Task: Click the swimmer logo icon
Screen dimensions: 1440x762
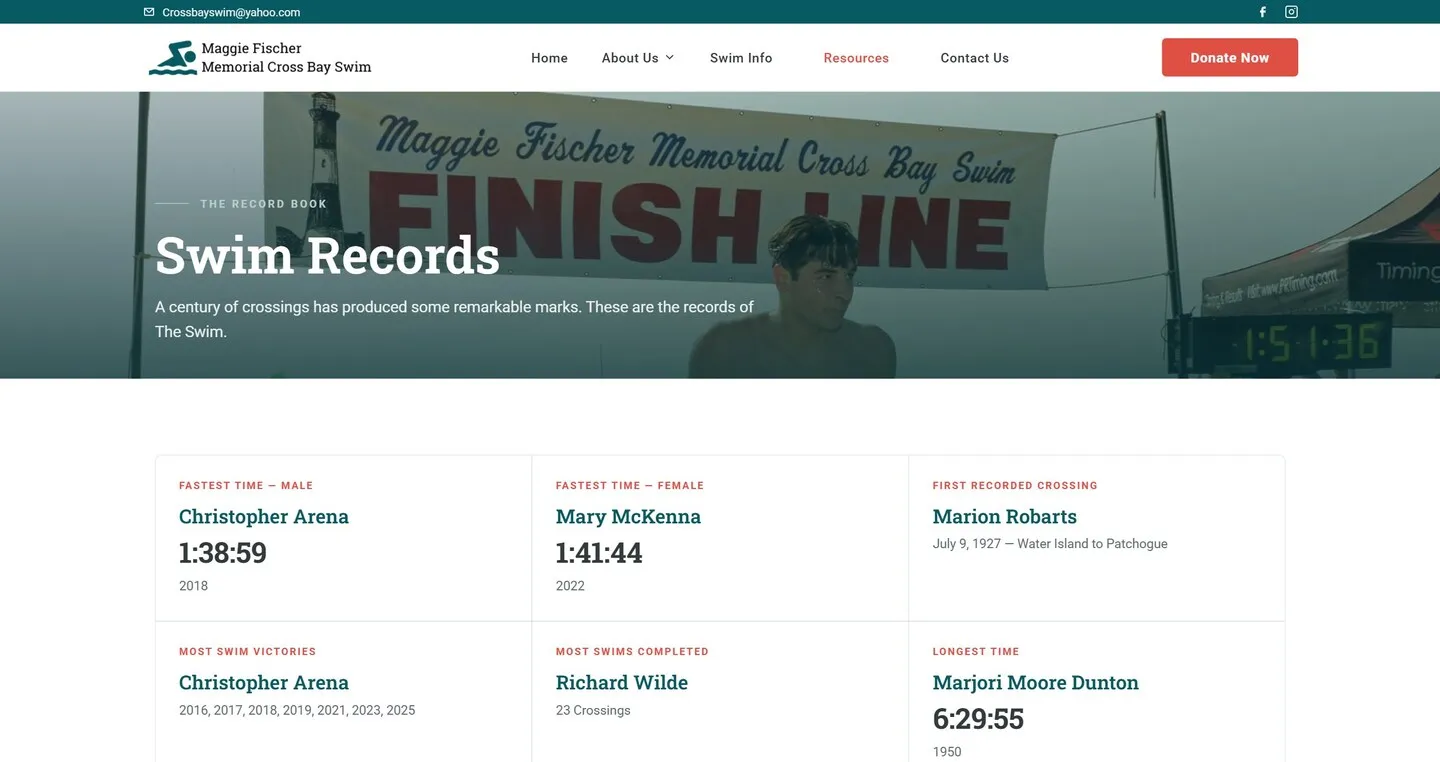Action: (x=172, y=58)
